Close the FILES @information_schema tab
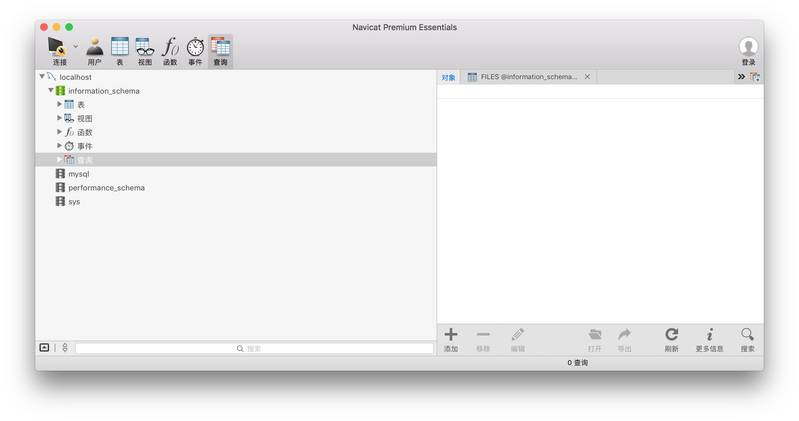This screenshot has width=799, height=421. click(x=587, y=77)
